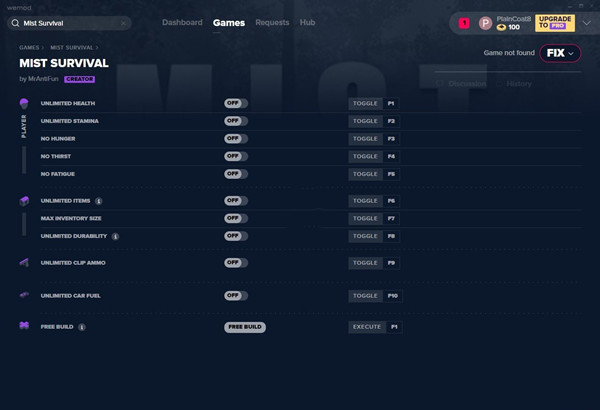Viewport: 600px width, 410px height.
Task: Click the Mist Survival search input
Action: point(70,23)
